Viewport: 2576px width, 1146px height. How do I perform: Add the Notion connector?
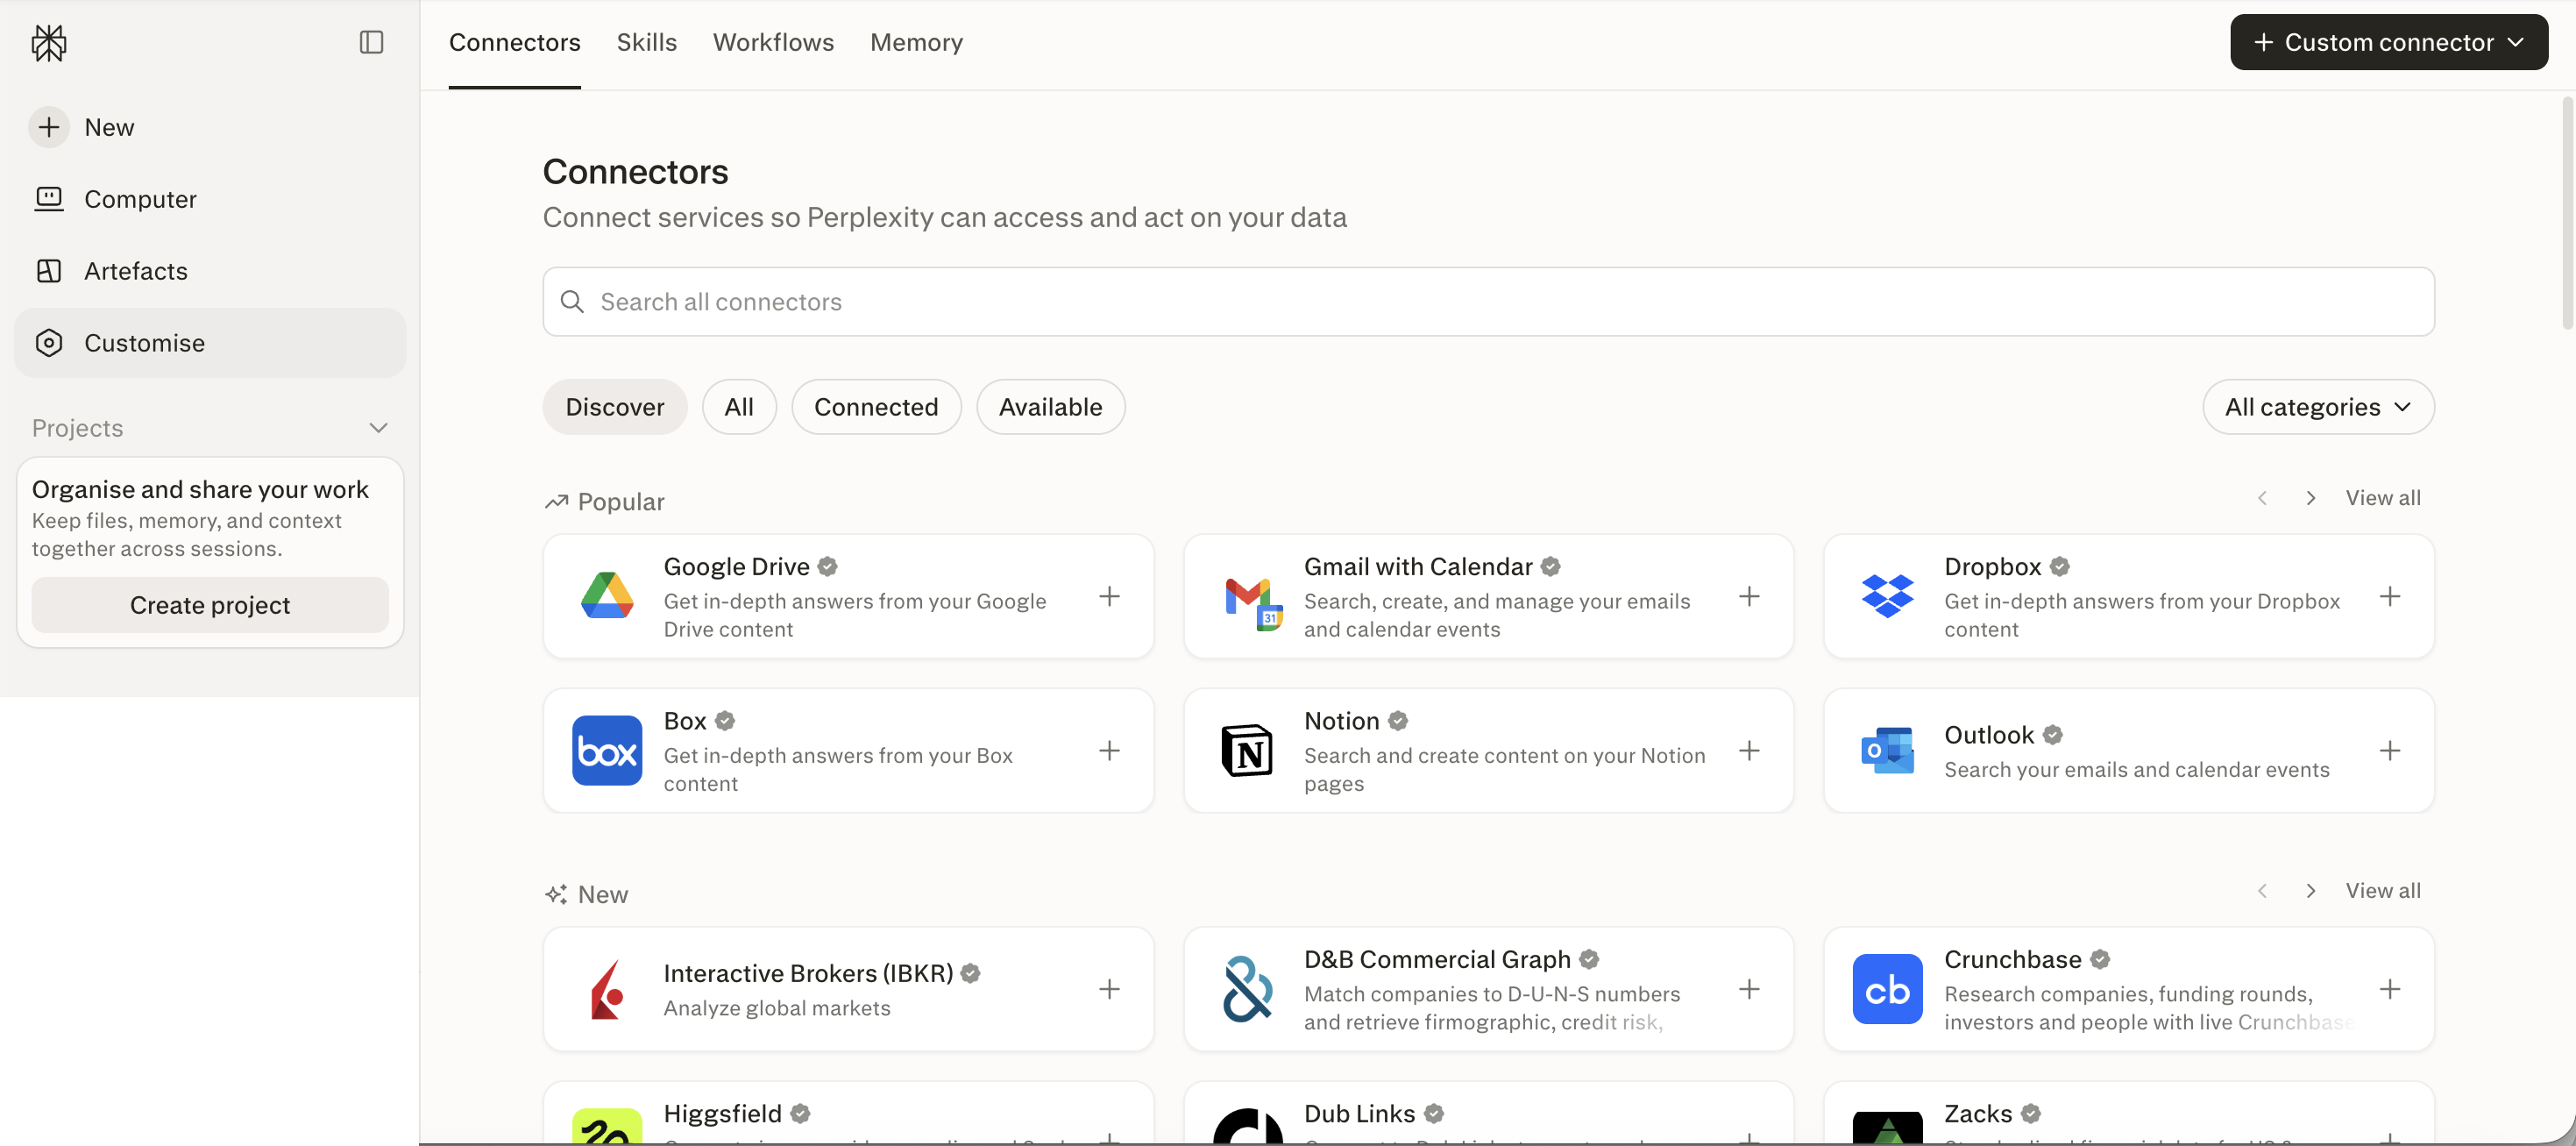[1749, 751]
